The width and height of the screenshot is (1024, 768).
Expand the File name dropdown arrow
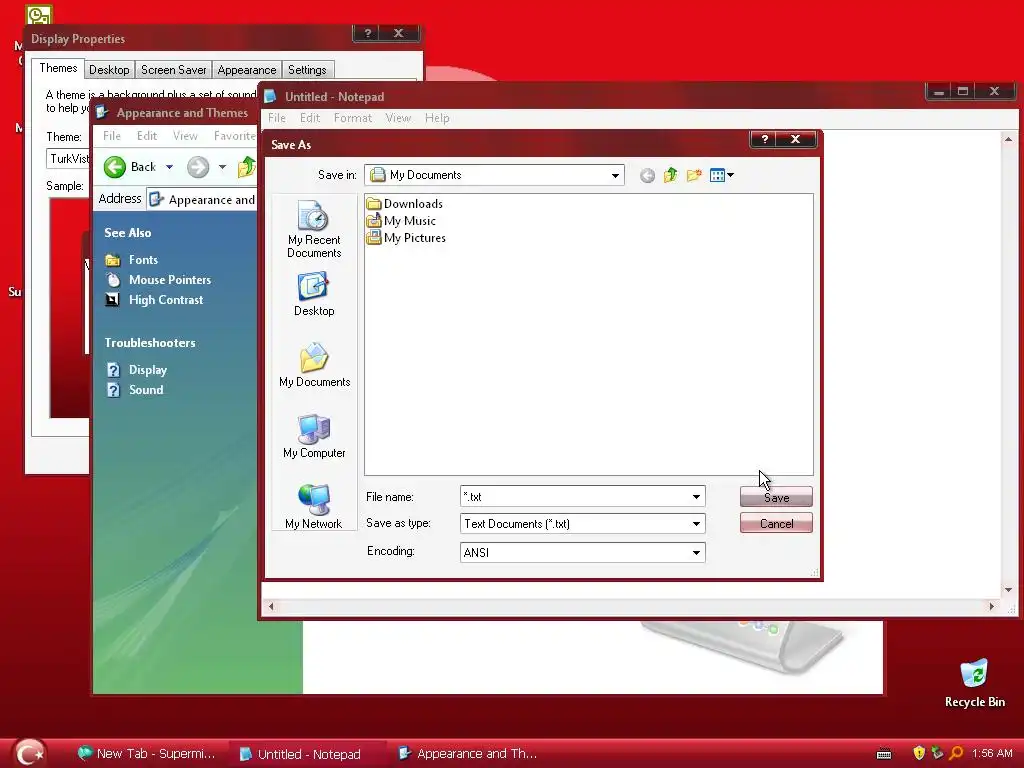[696, 497]
